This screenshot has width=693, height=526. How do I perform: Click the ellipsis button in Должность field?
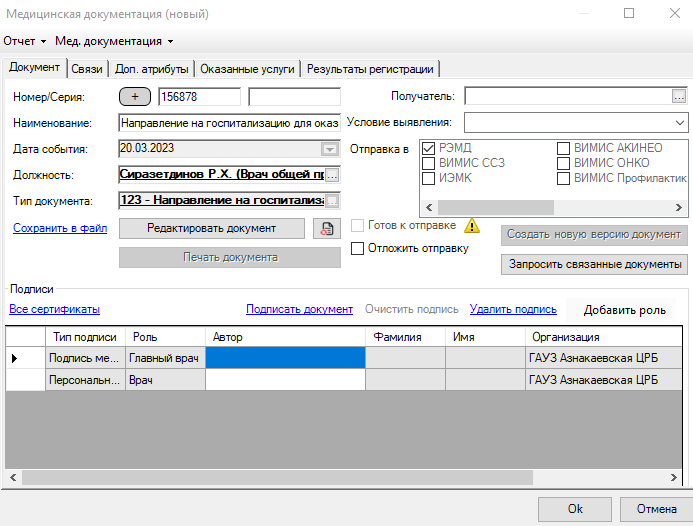pos(332,174)
